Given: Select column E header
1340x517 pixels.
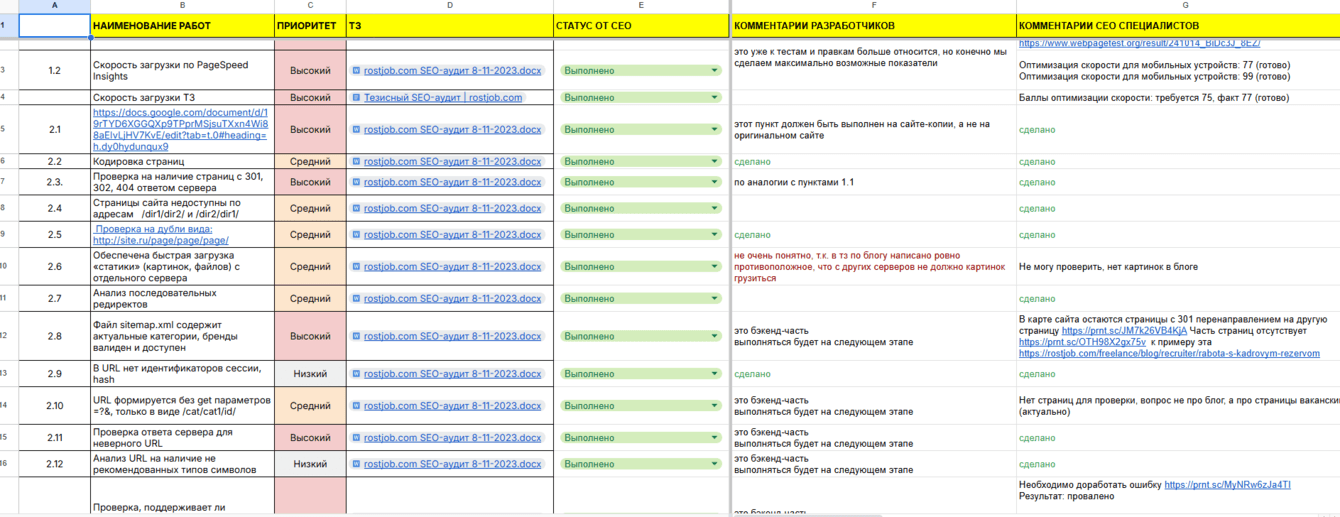Looking at the screenshot, I should click(641, 6).
